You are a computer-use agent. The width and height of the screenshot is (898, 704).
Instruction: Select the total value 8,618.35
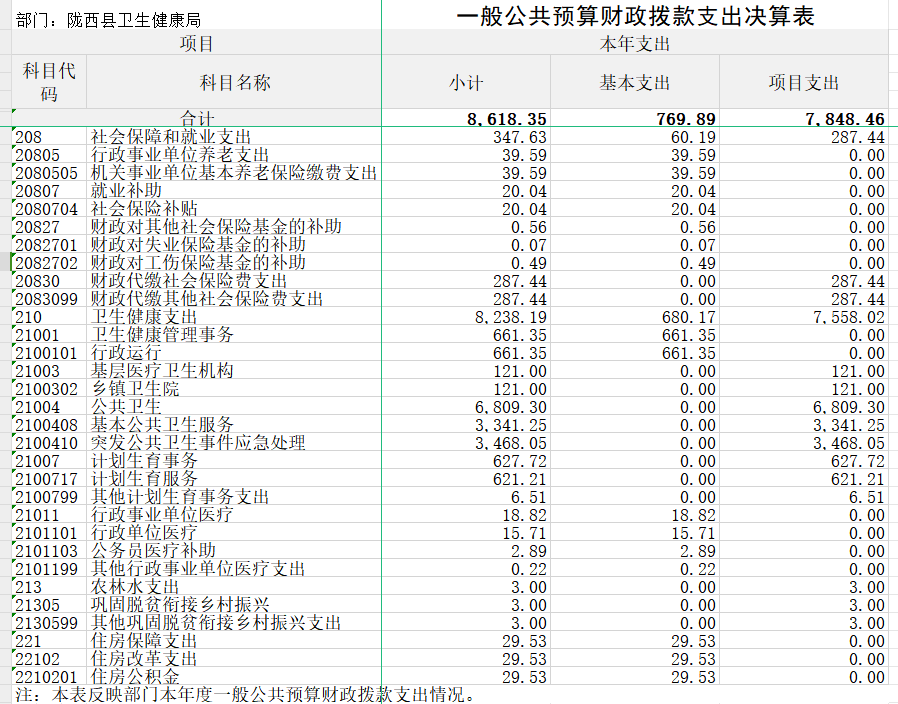(x=507, y=119)
